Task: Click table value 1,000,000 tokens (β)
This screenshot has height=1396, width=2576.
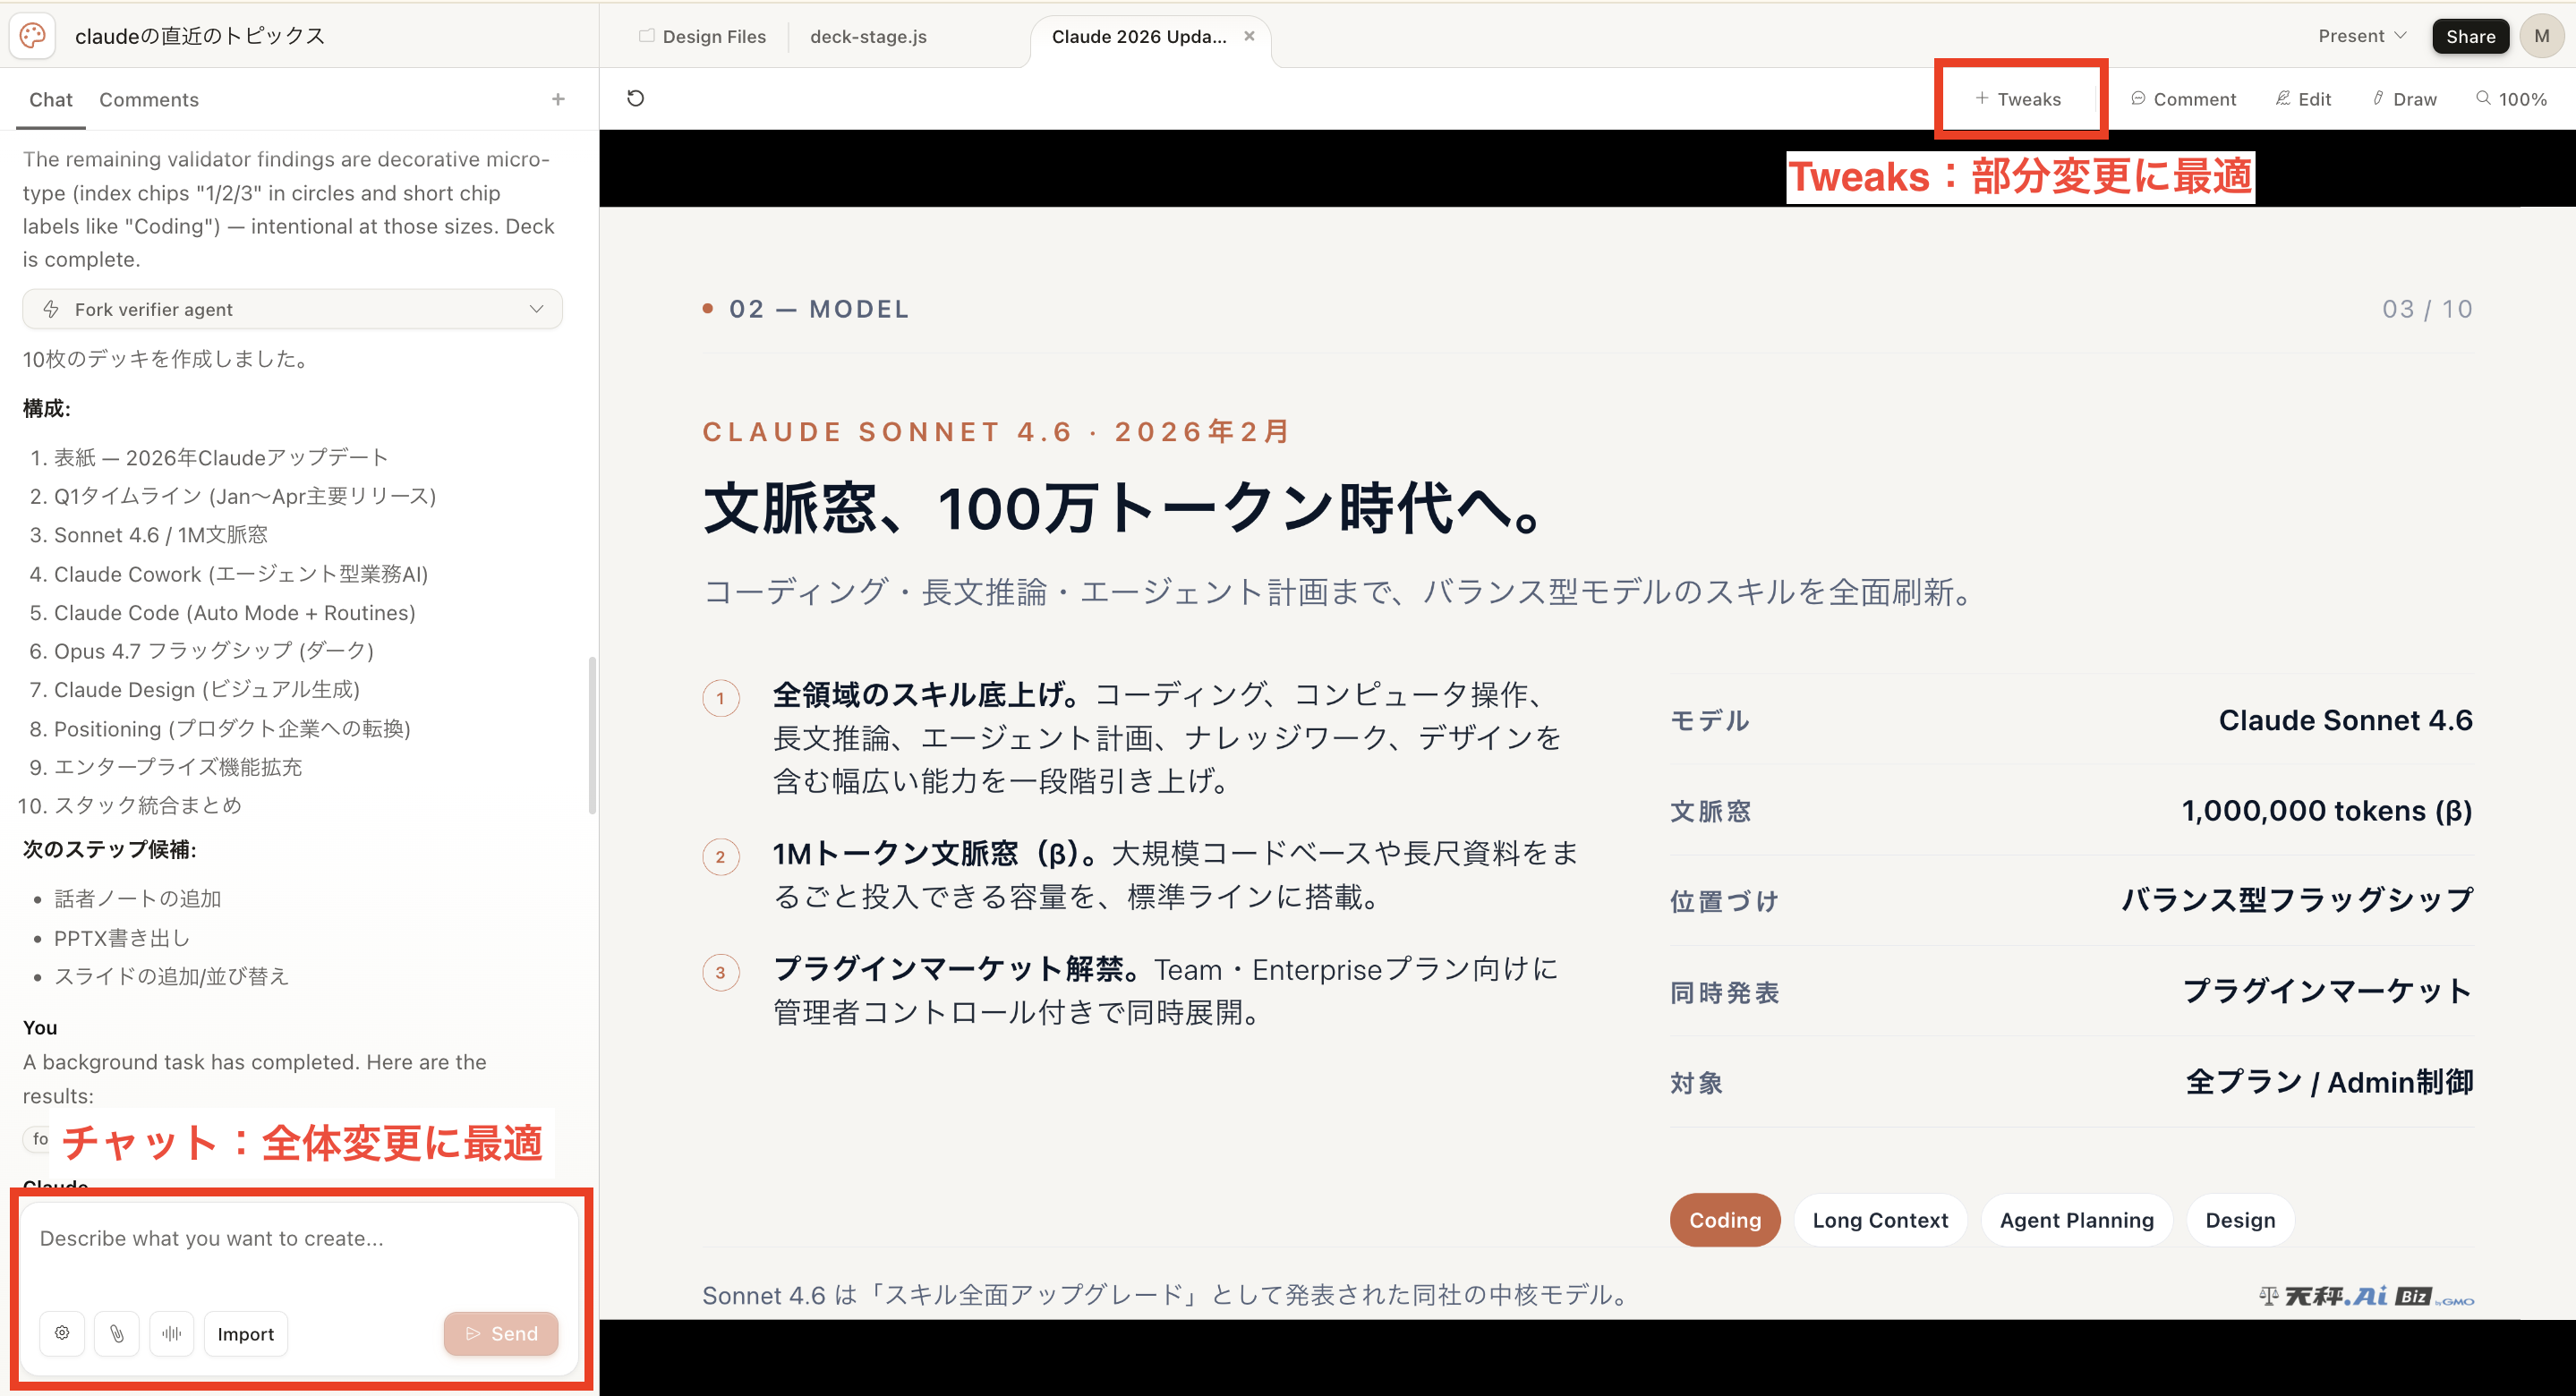Action: click(2327, 811)
